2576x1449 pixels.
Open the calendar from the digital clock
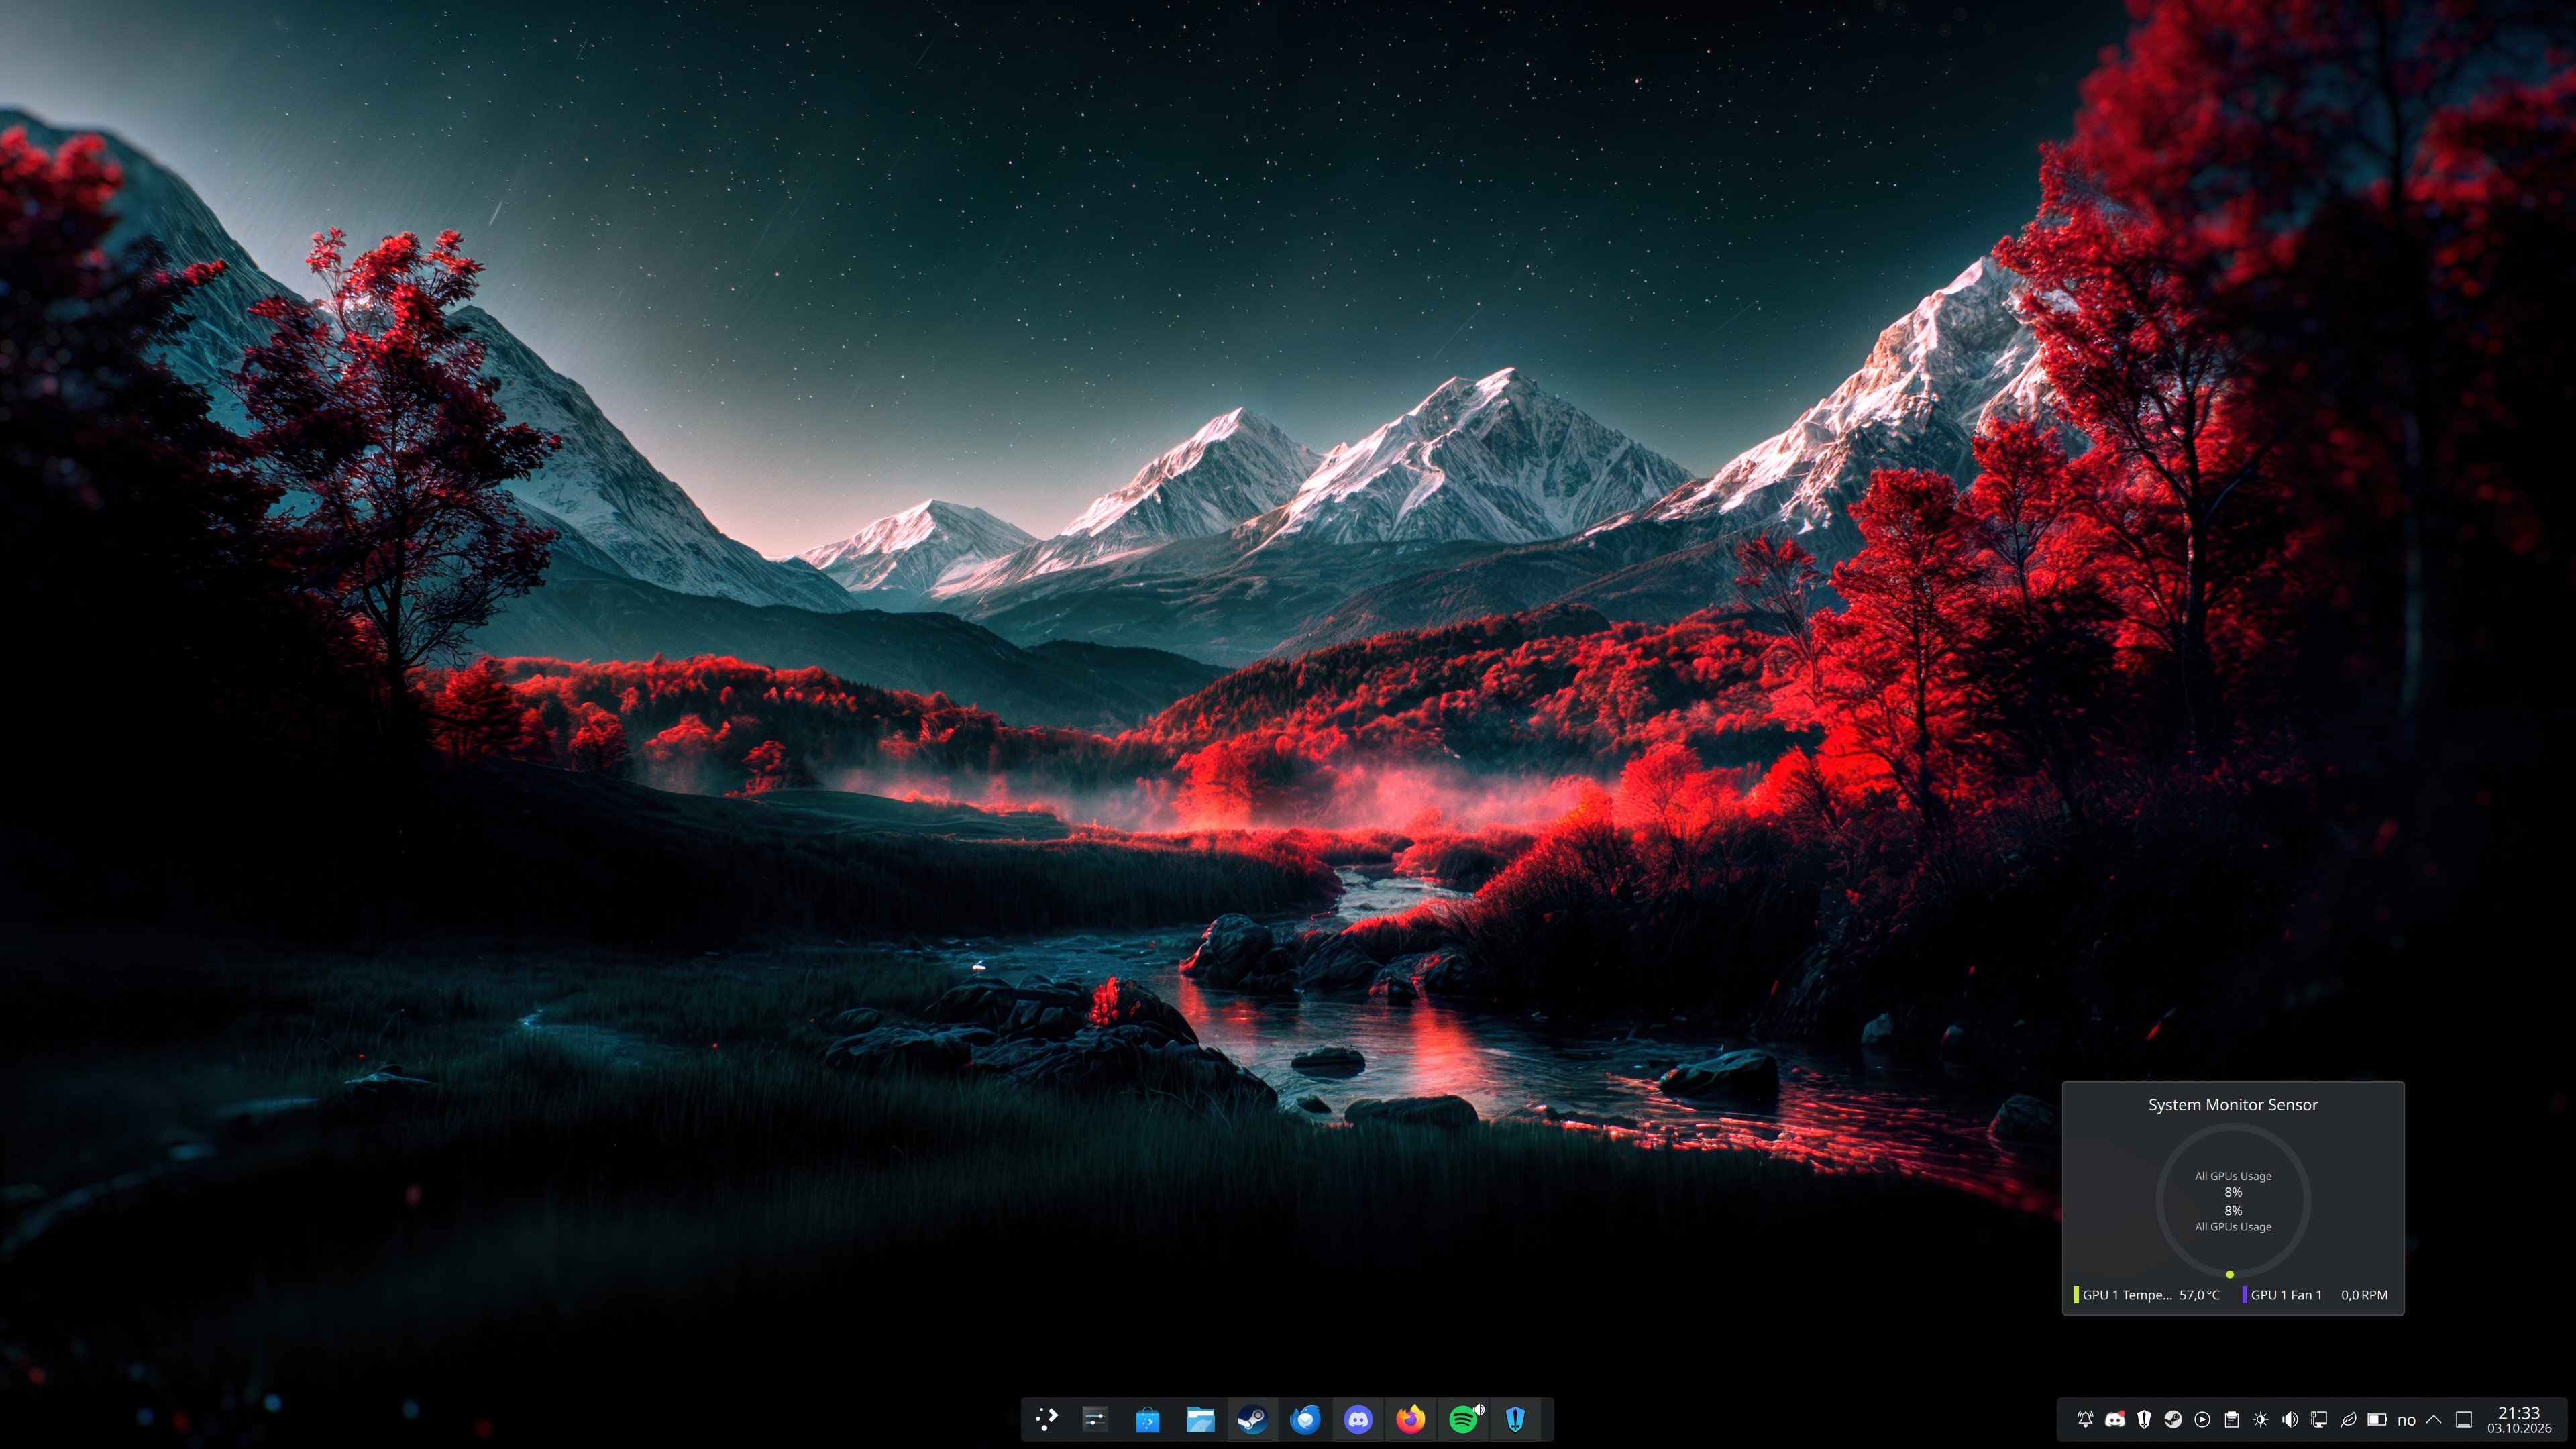(x=2519, y=1420)
